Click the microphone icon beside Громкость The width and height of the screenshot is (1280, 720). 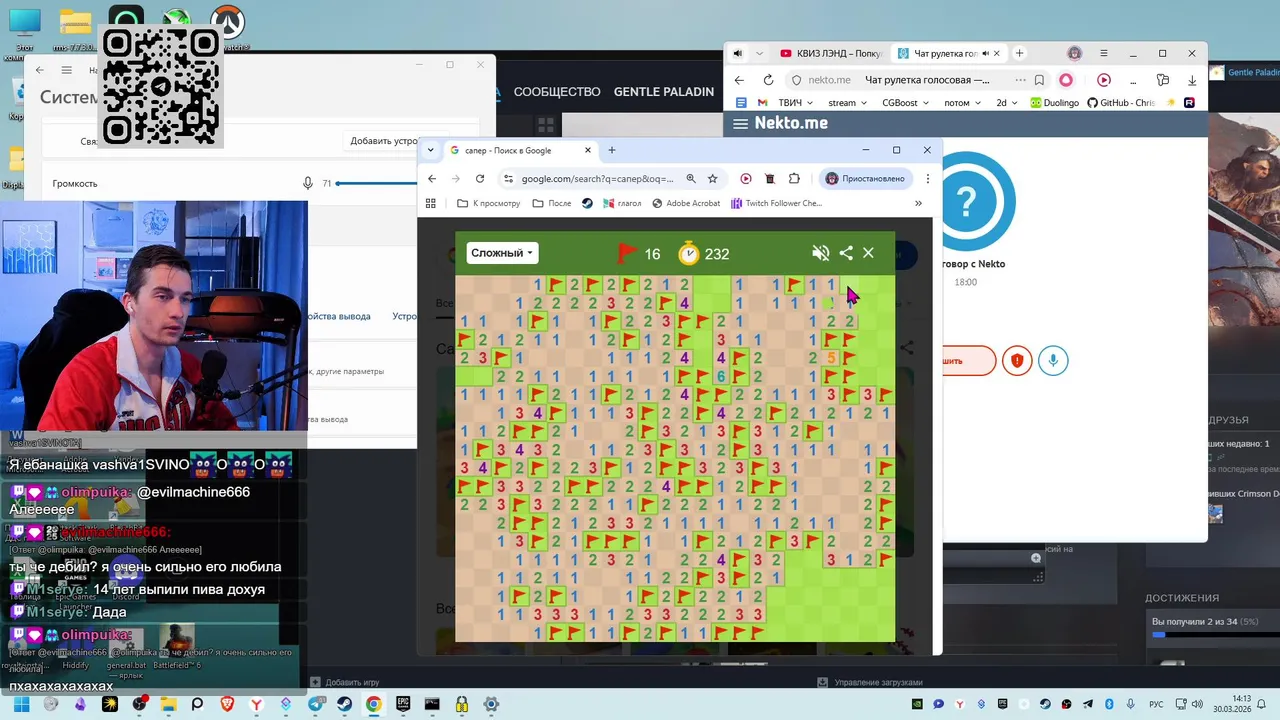308,183
